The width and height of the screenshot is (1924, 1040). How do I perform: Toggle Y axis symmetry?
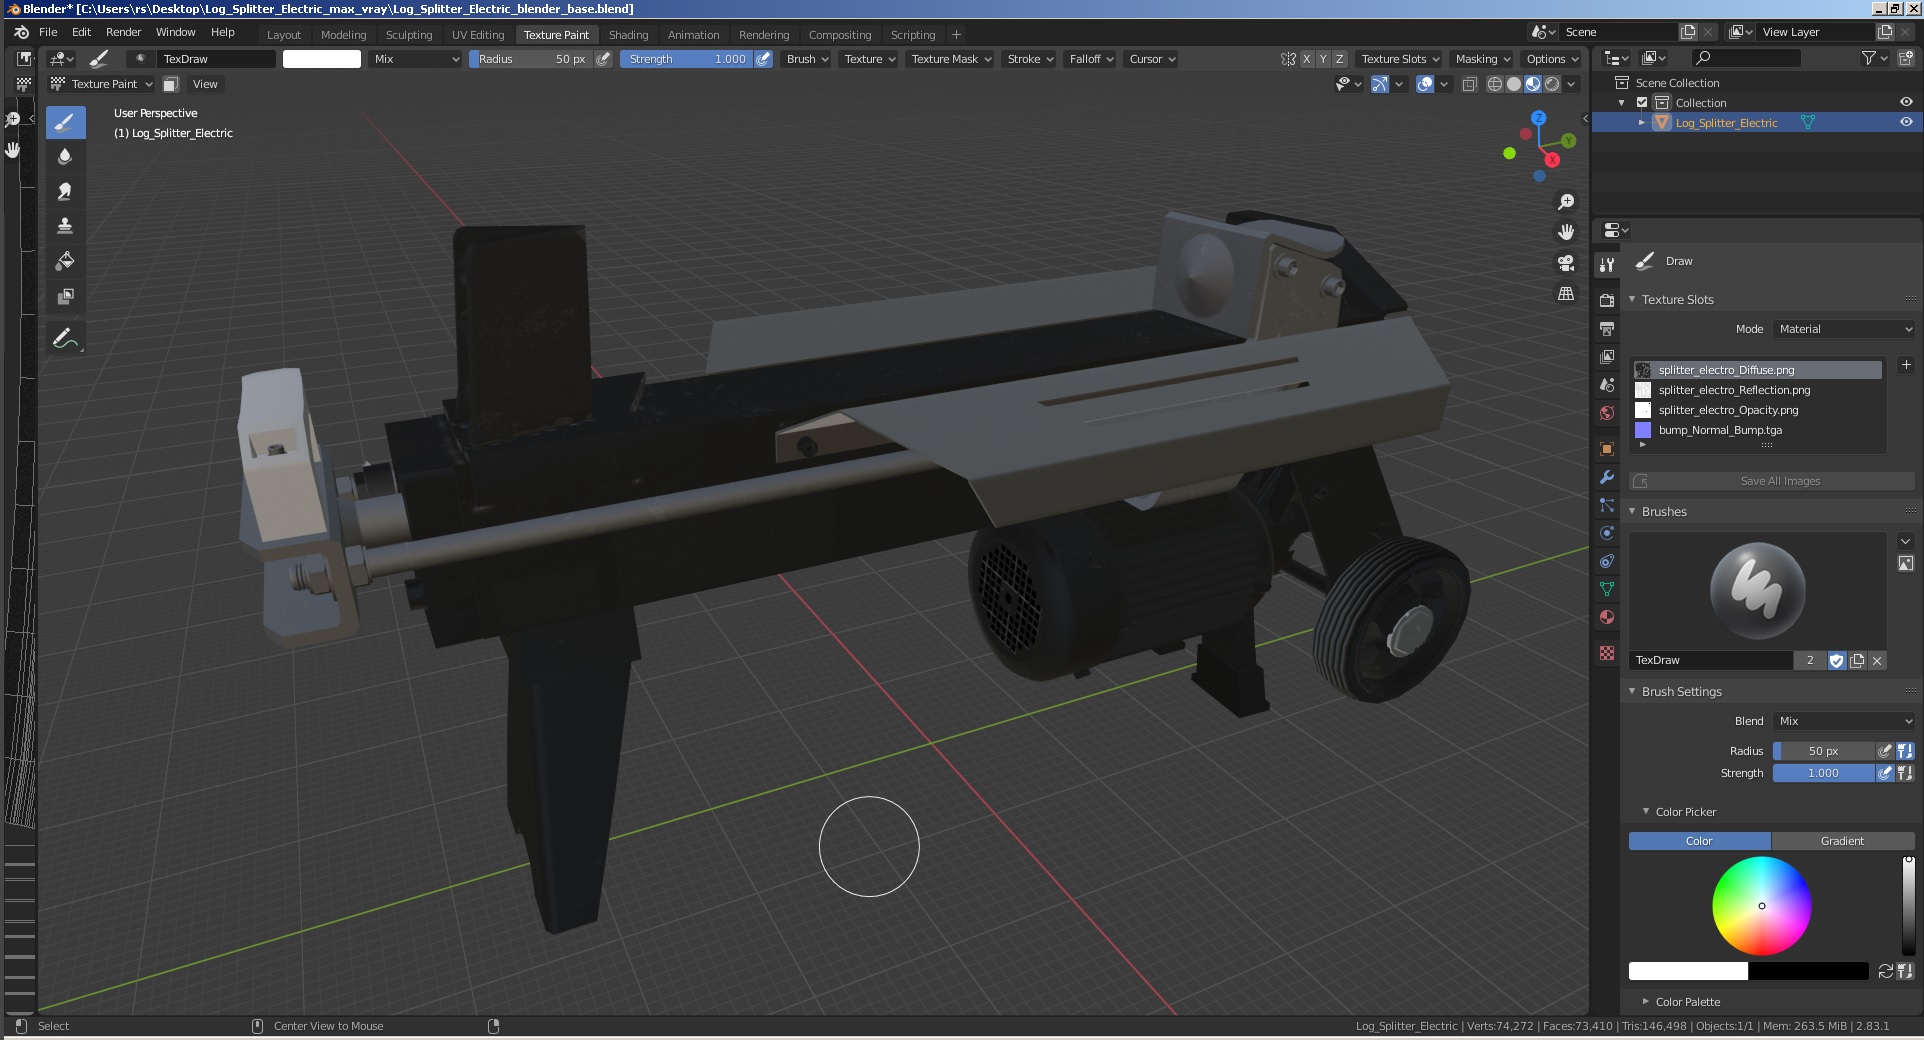pos(1323,59)
